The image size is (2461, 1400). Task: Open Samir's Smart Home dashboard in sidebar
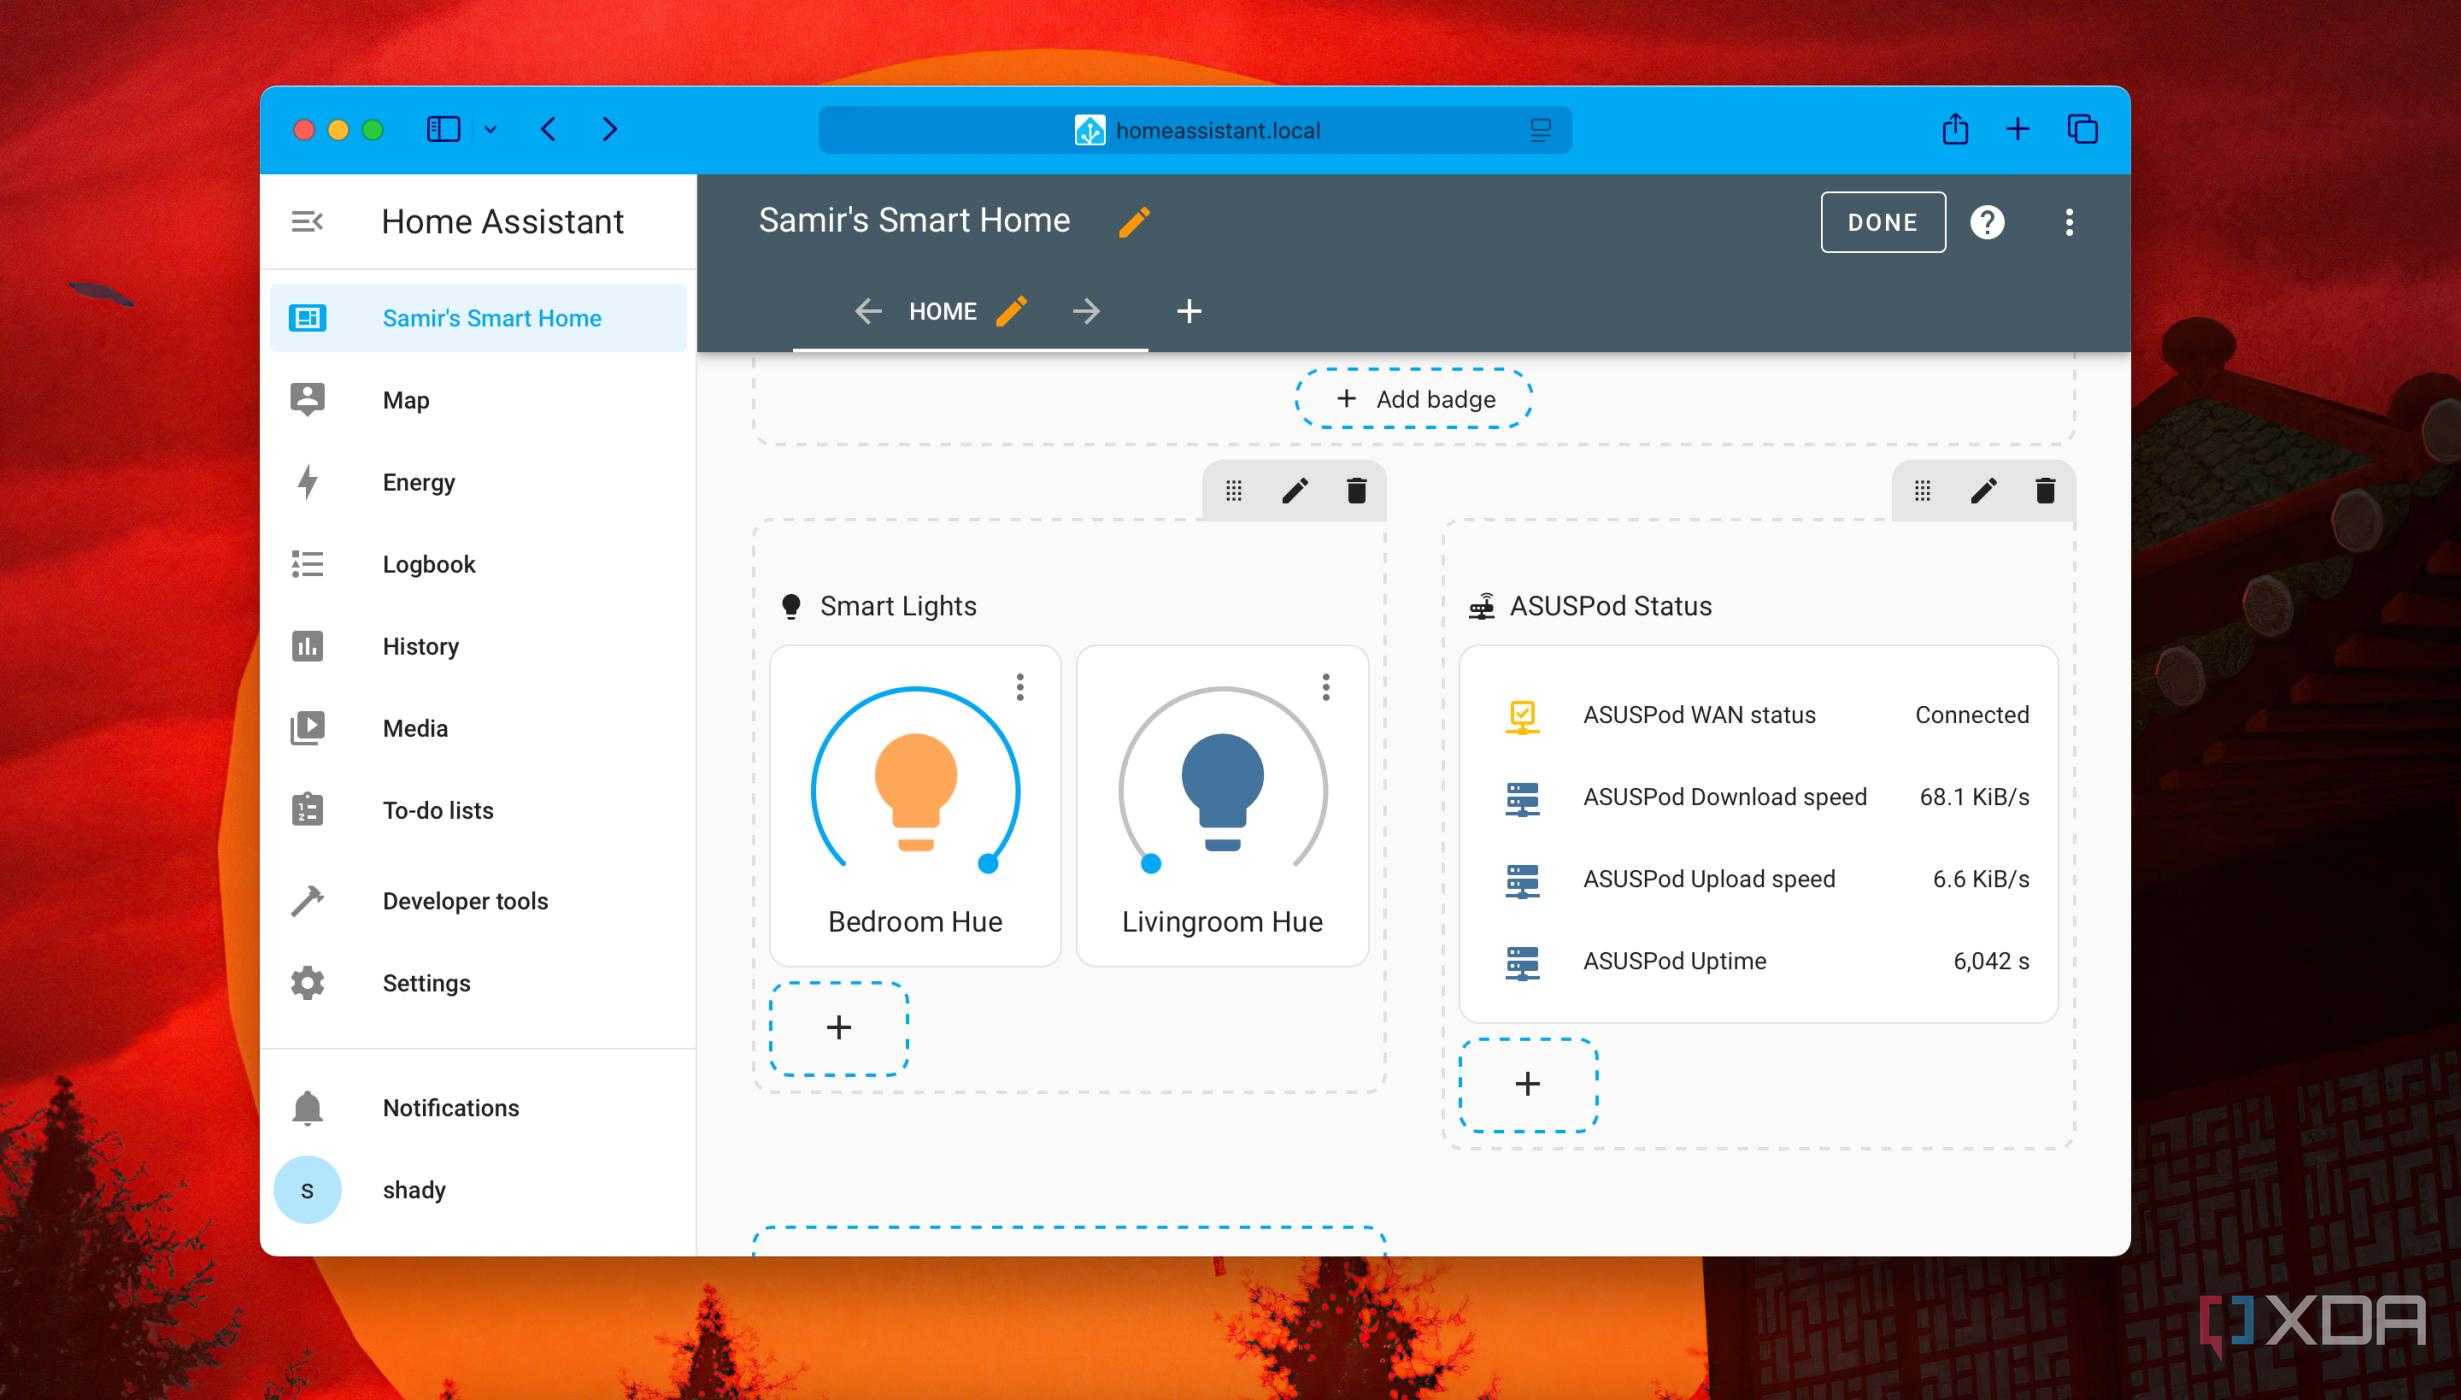(478, 318)
